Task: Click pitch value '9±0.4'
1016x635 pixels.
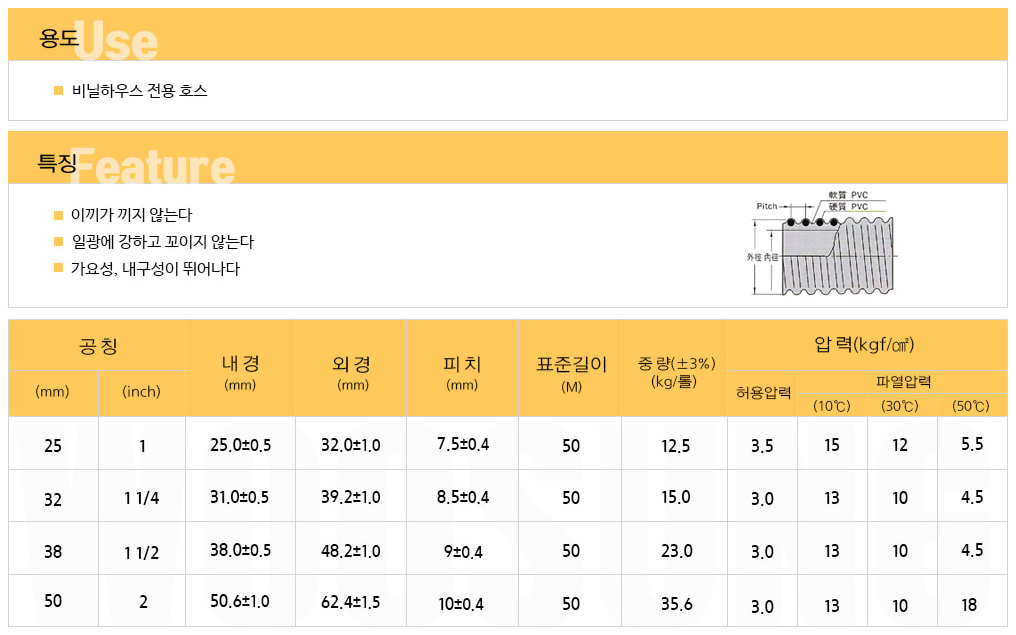Action: click(463, 552)
